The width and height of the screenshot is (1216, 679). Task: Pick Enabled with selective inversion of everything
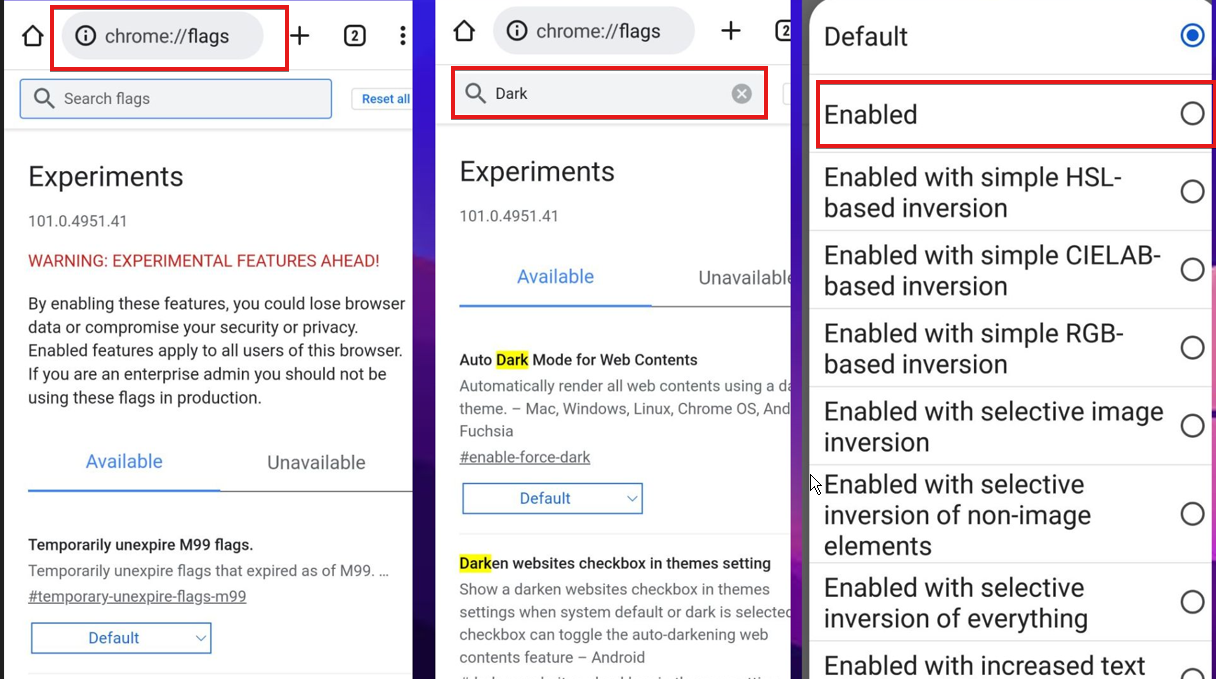[x=1192, y=602]
